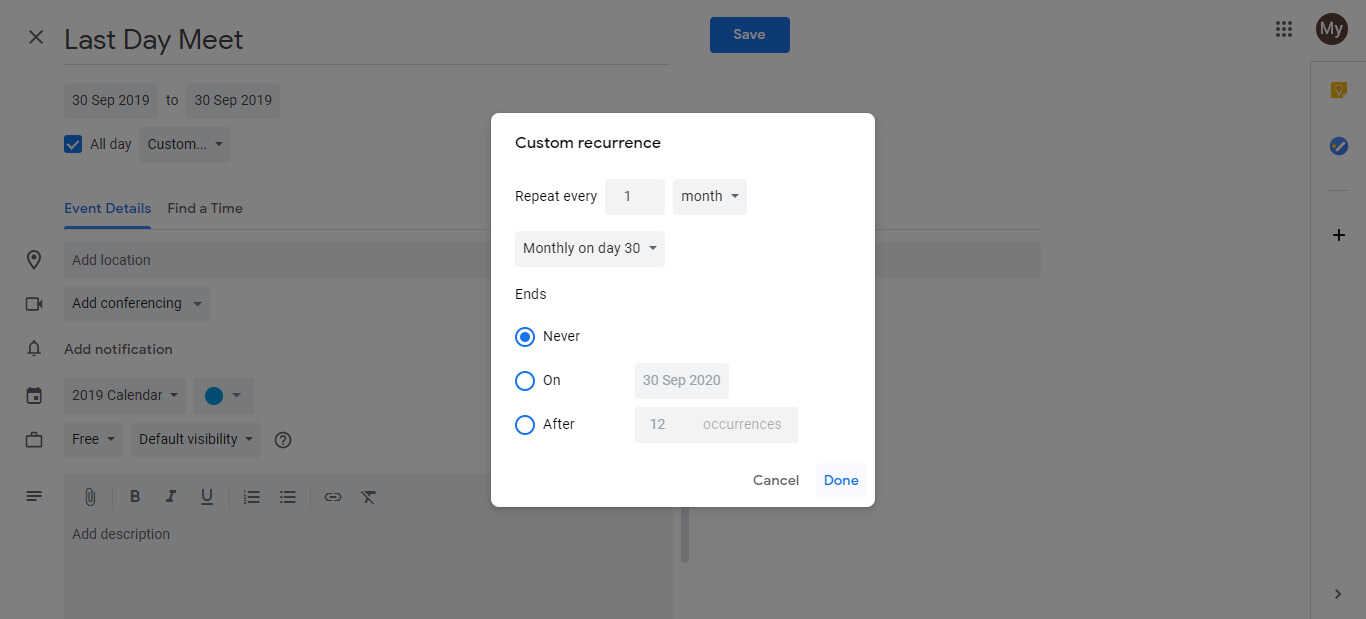Screen dimensions: 1366x619
Task: Click the video camera conferencing icon
Action: pos(34,304)
